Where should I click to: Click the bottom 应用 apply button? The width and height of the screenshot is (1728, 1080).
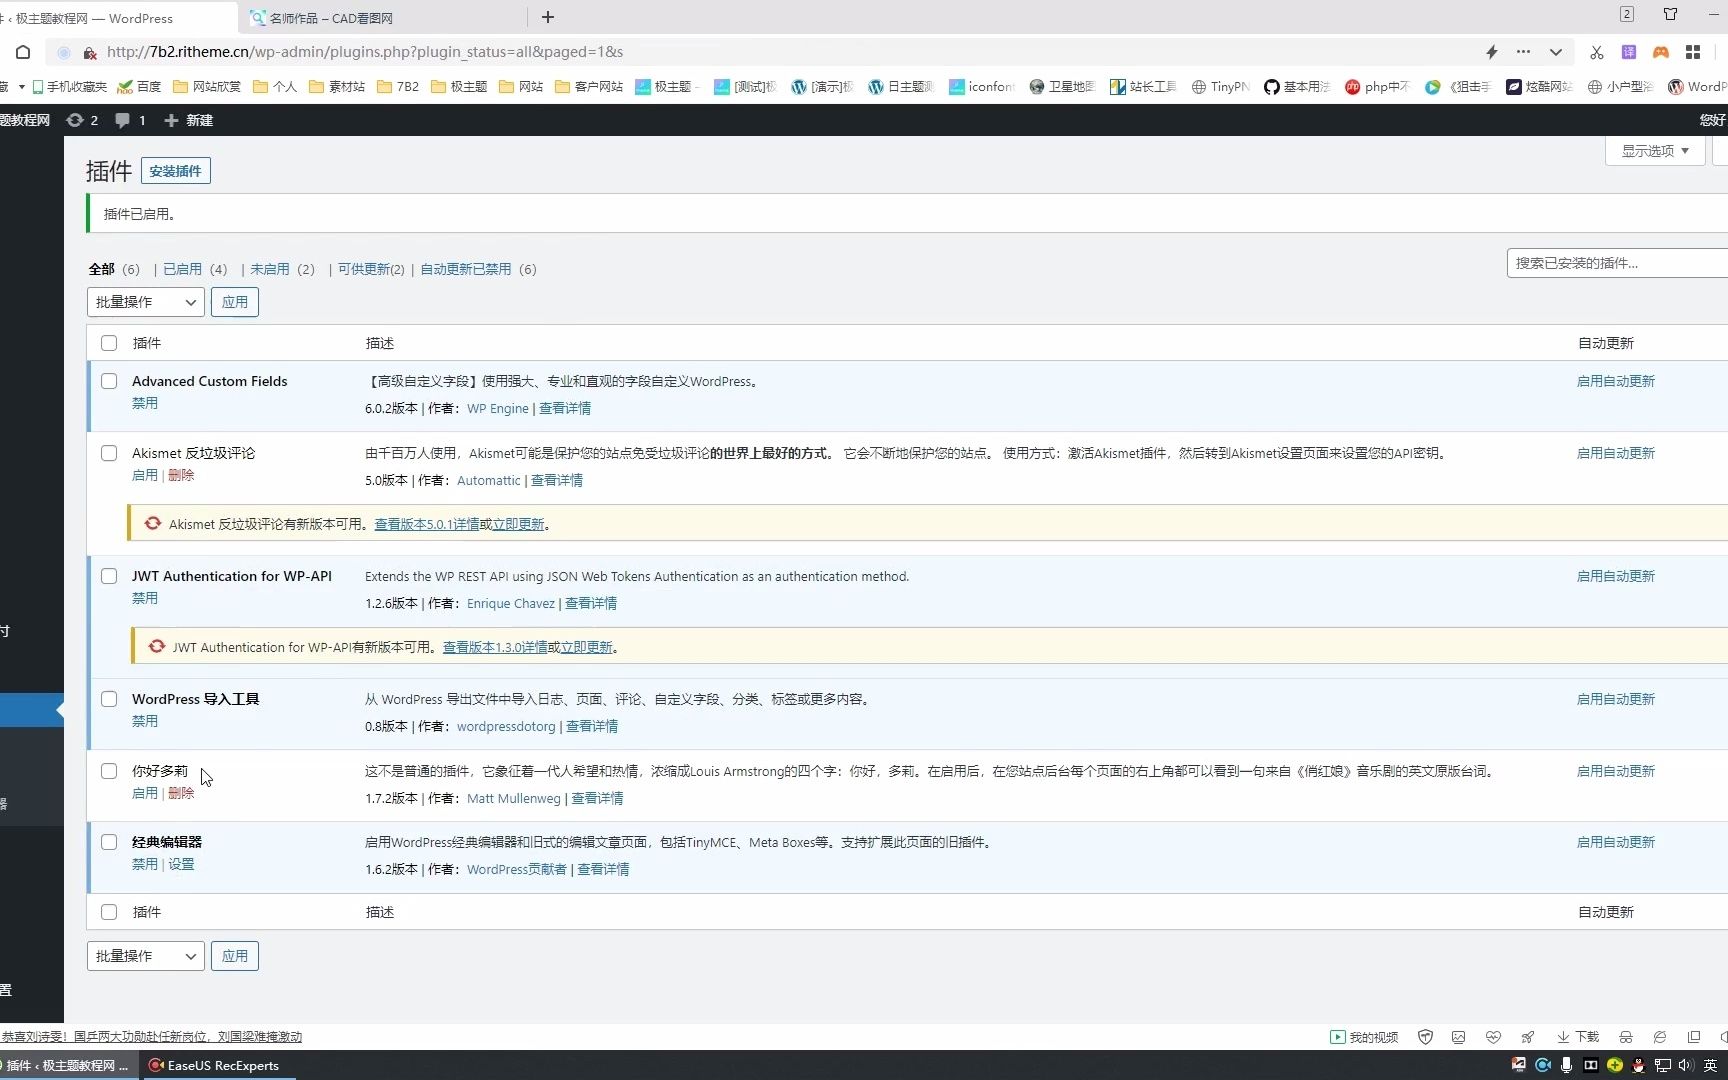point(235,956)
